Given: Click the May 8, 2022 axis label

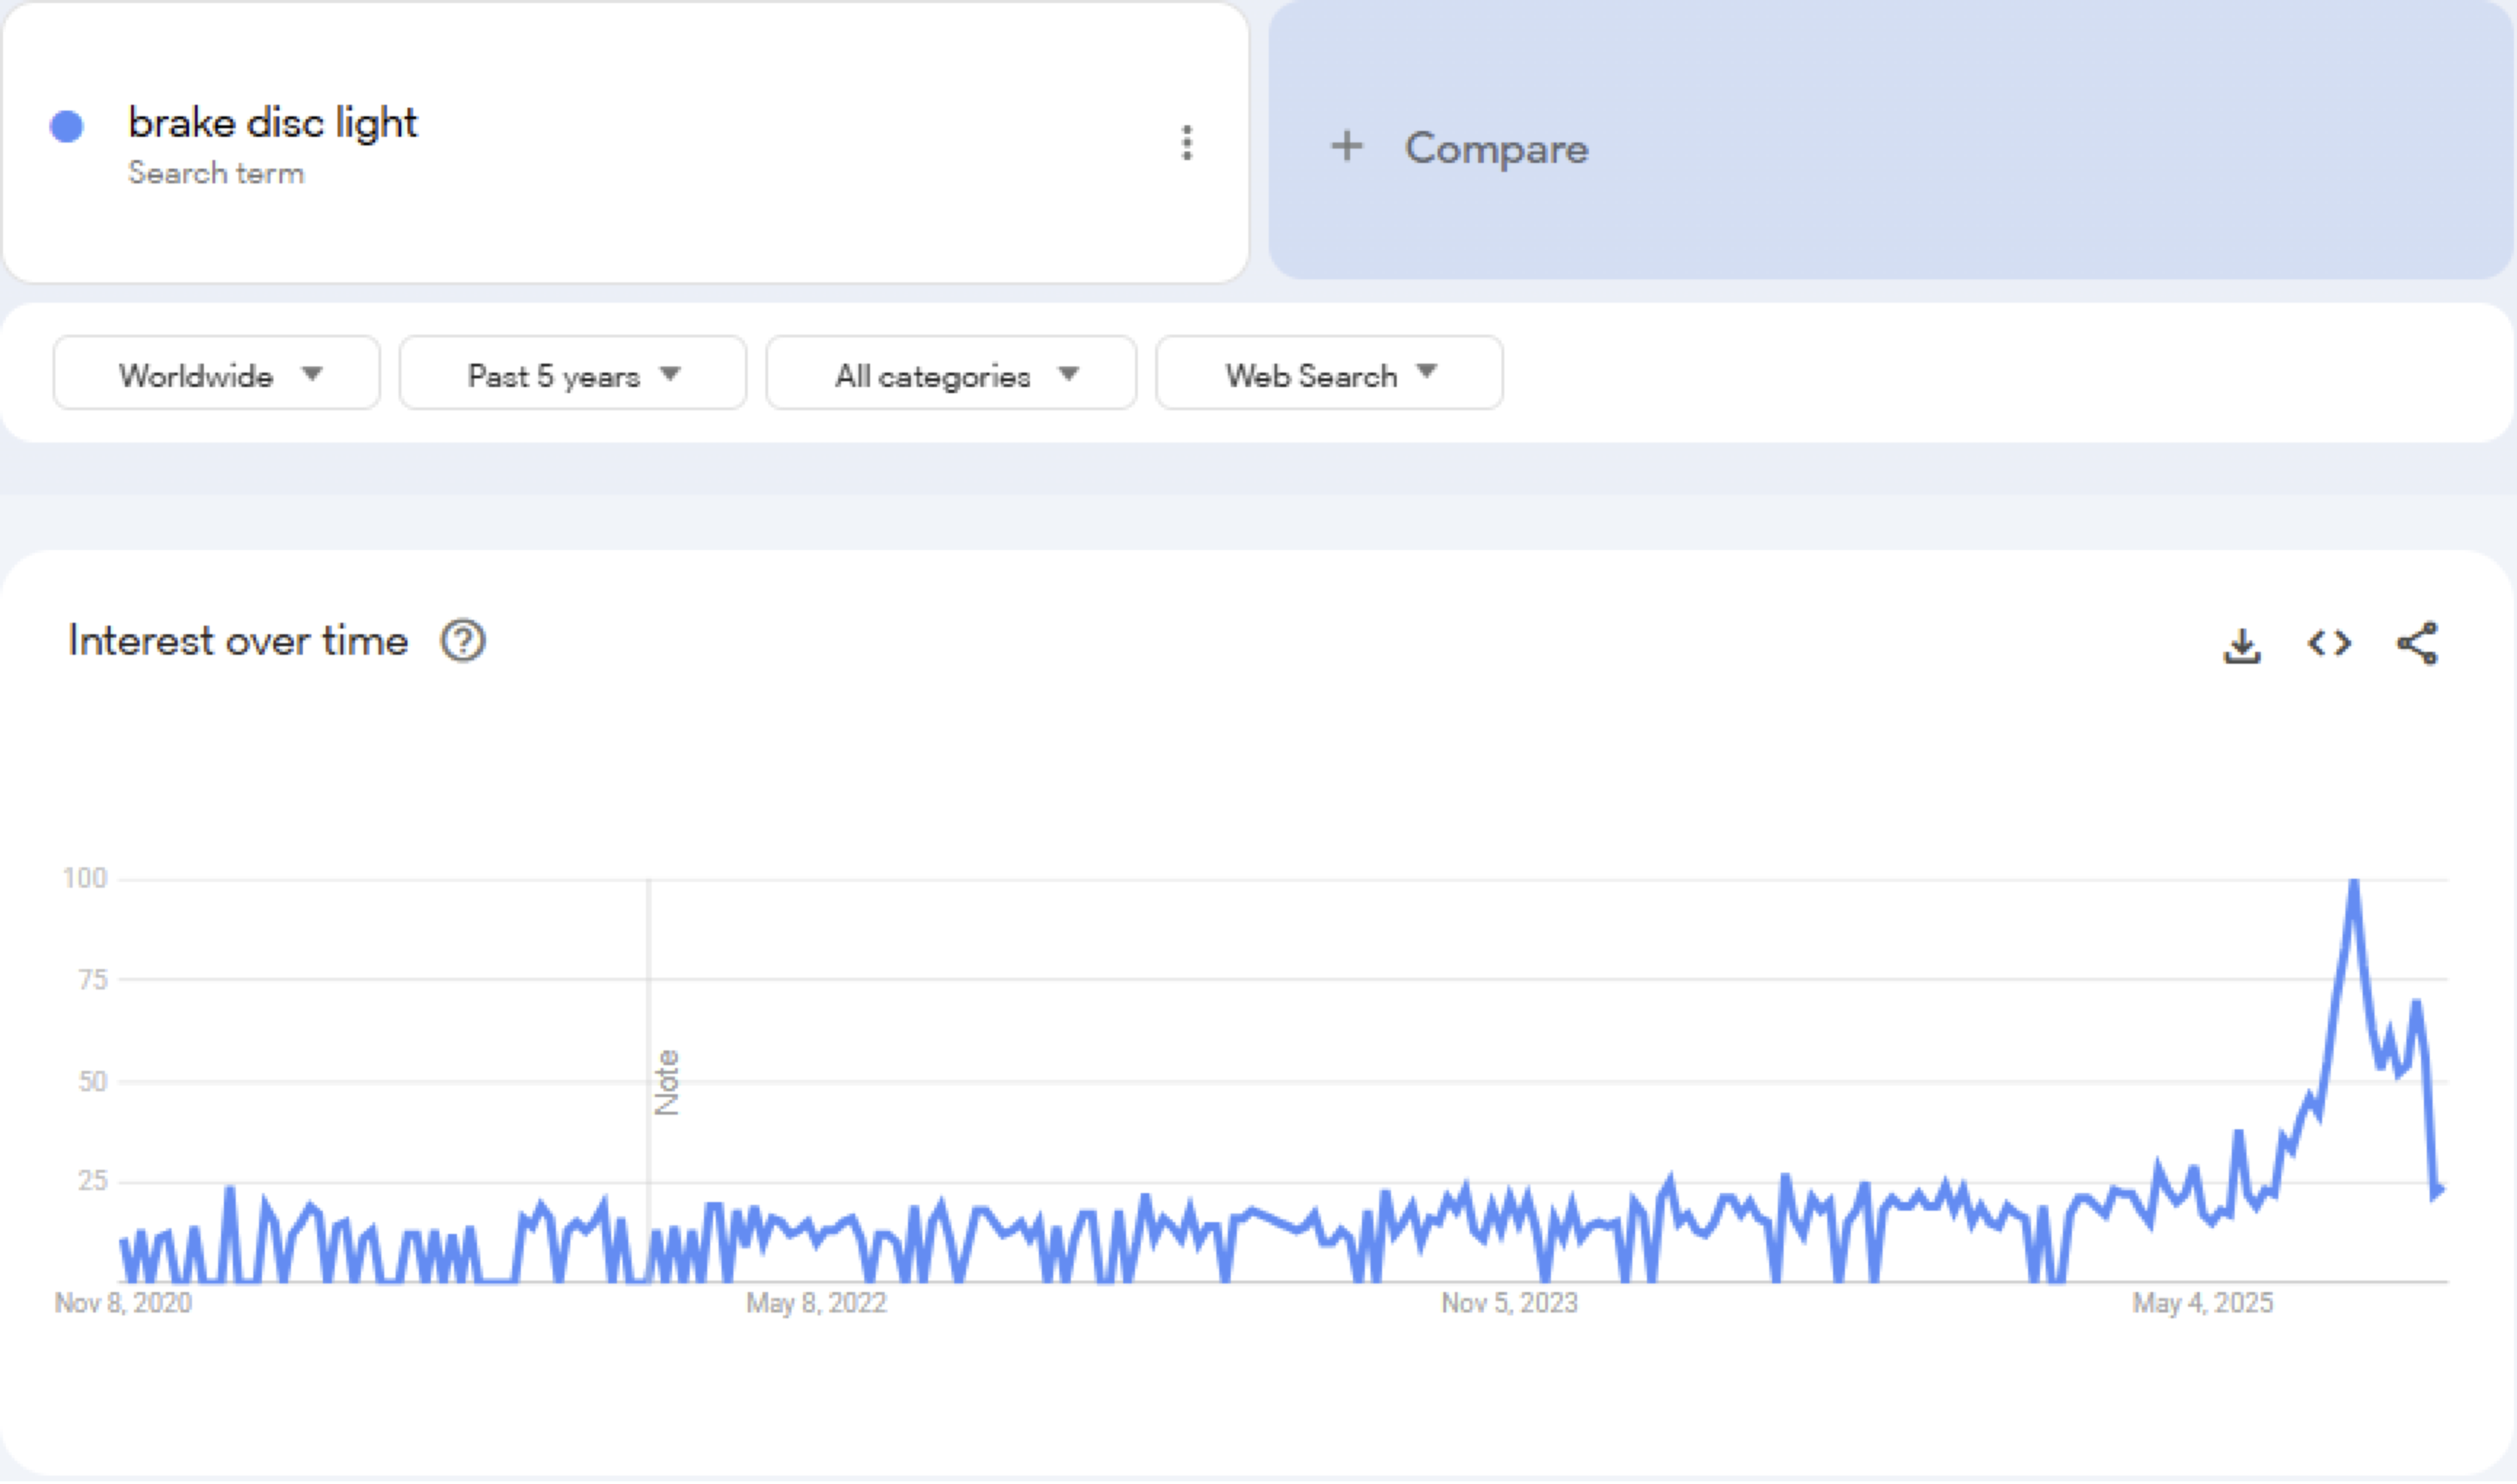Looking at the screenshot, I should click(816, 1303).
